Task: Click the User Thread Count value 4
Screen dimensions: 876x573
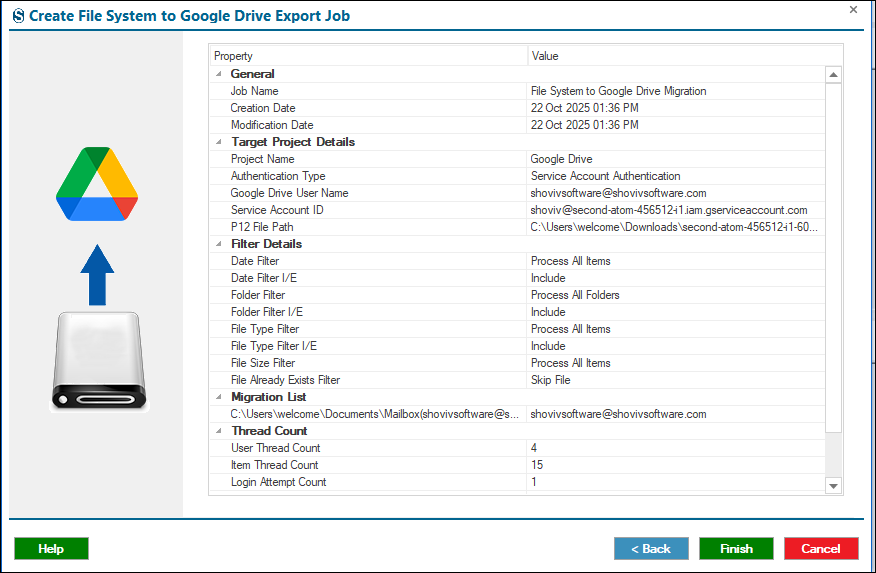Action: pos(534,448)
